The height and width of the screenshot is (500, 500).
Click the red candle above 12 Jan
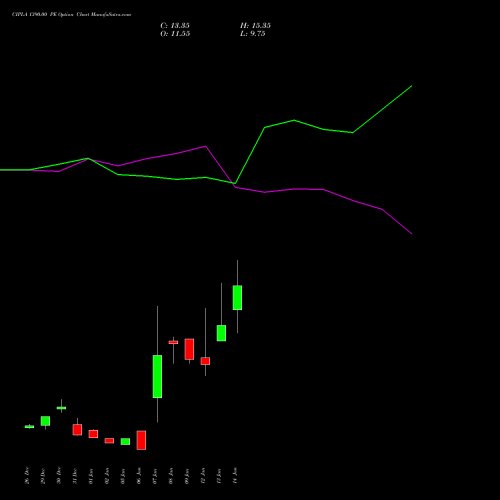coord(205,361)
